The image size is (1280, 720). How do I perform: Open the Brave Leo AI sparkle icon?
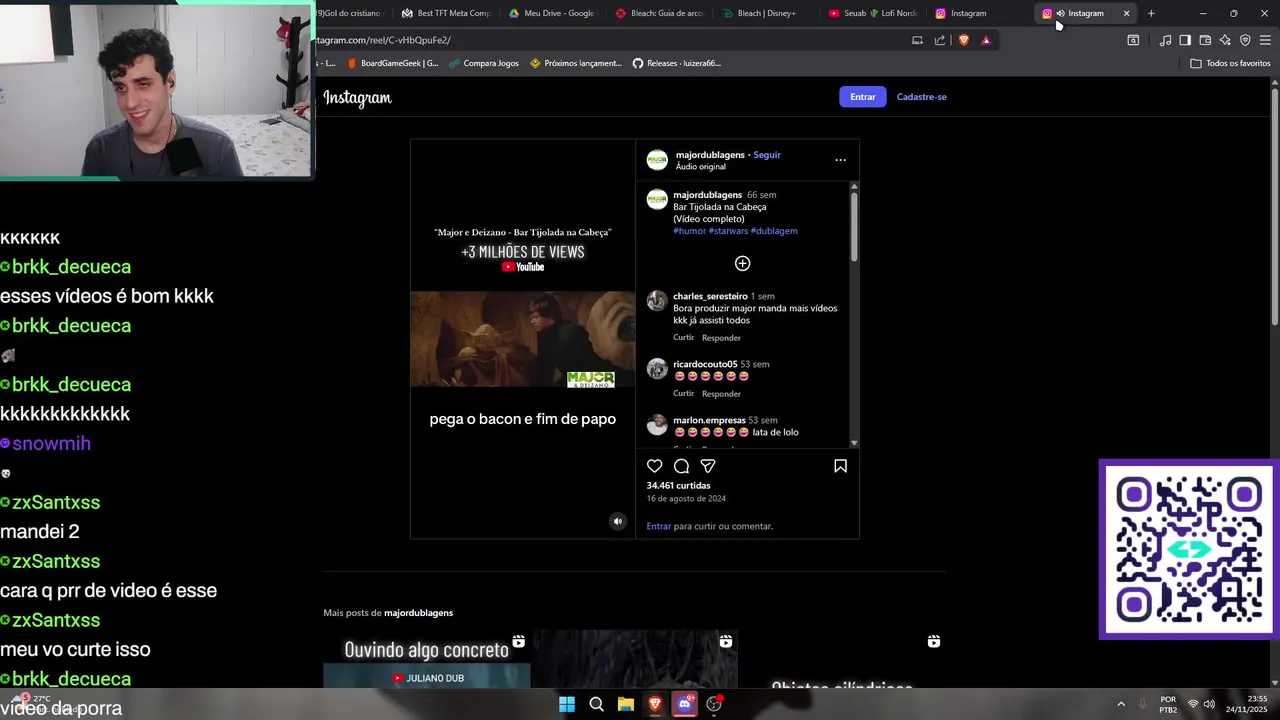(1225, 40)
